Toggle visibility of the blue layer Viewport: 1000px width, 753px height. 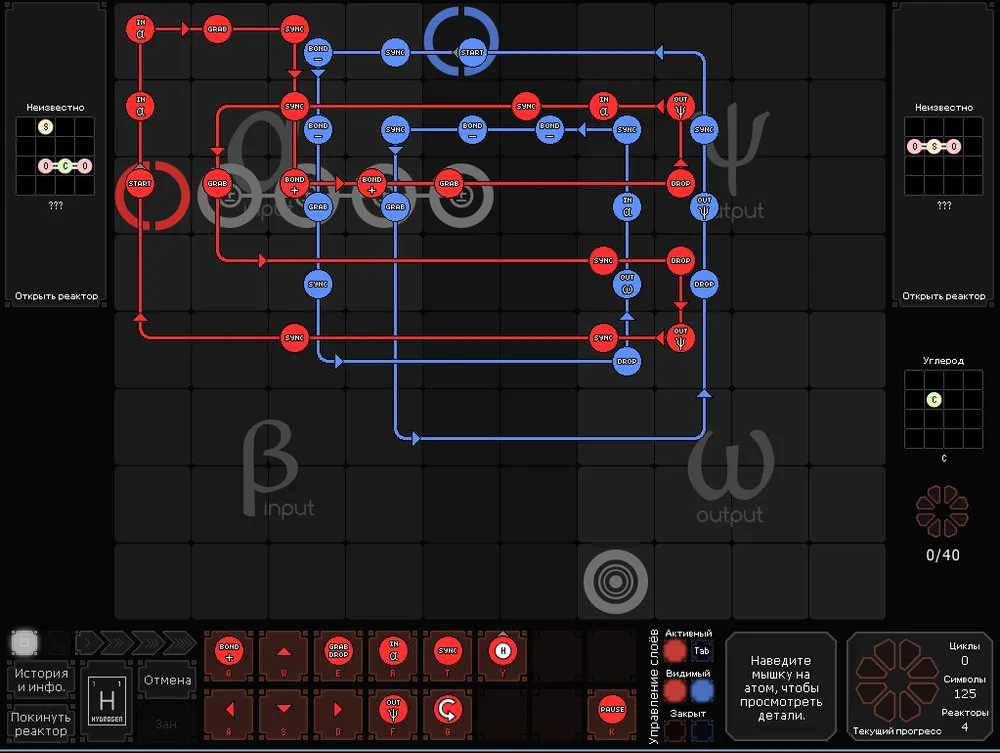(x=702, y=691)
